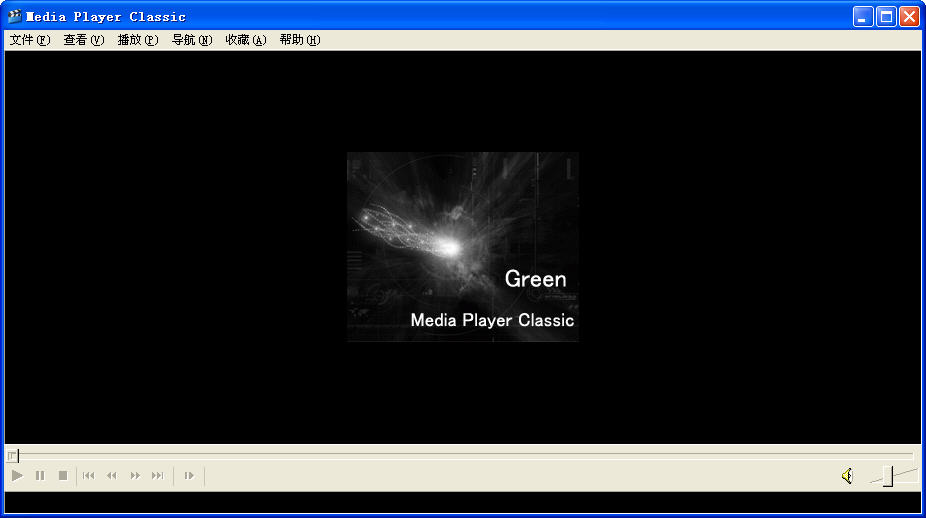
Task: Skip to previous track icon
Action: [89, 476]
